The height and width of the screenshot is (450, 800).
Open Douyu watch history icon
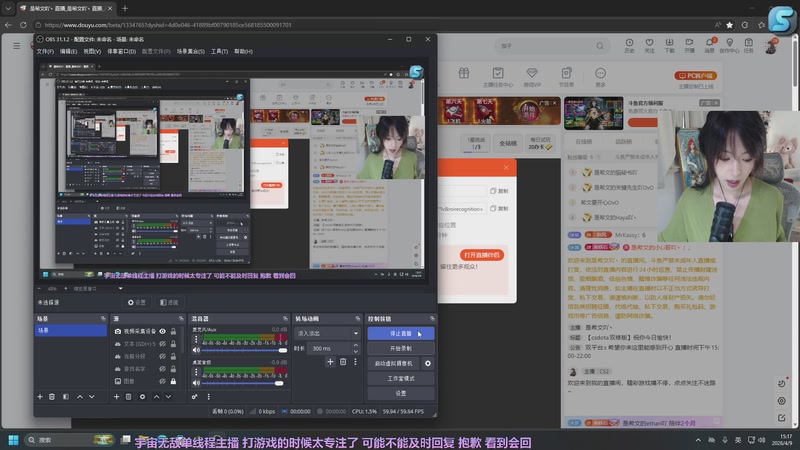tap(630, 45)
